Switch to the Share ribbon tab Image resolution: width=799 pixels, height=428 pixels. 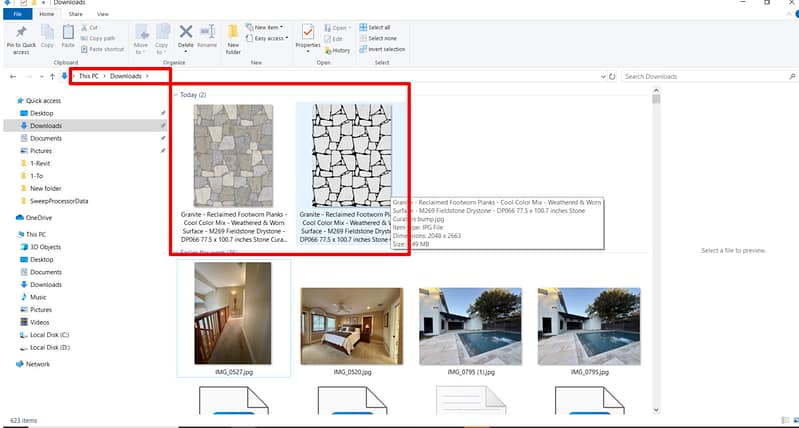tap(76, 15)
